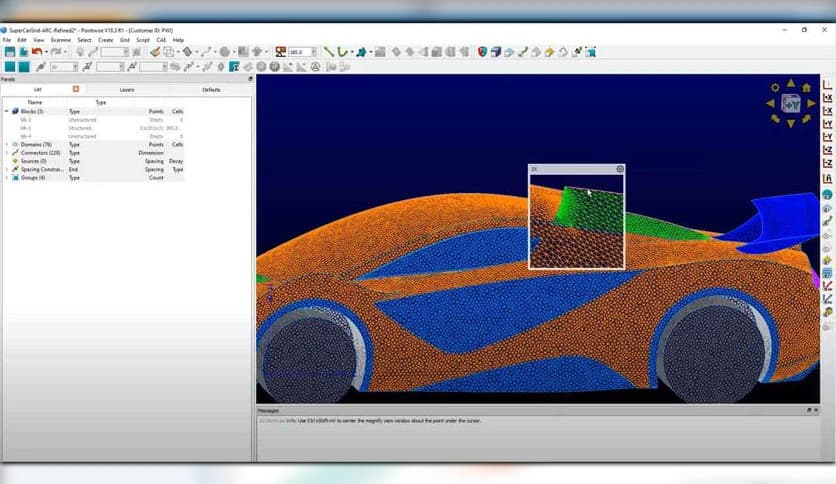Click the -Z view orientation button
The image size is (836, 484).
pyautogui.click(x=827, y=163)
